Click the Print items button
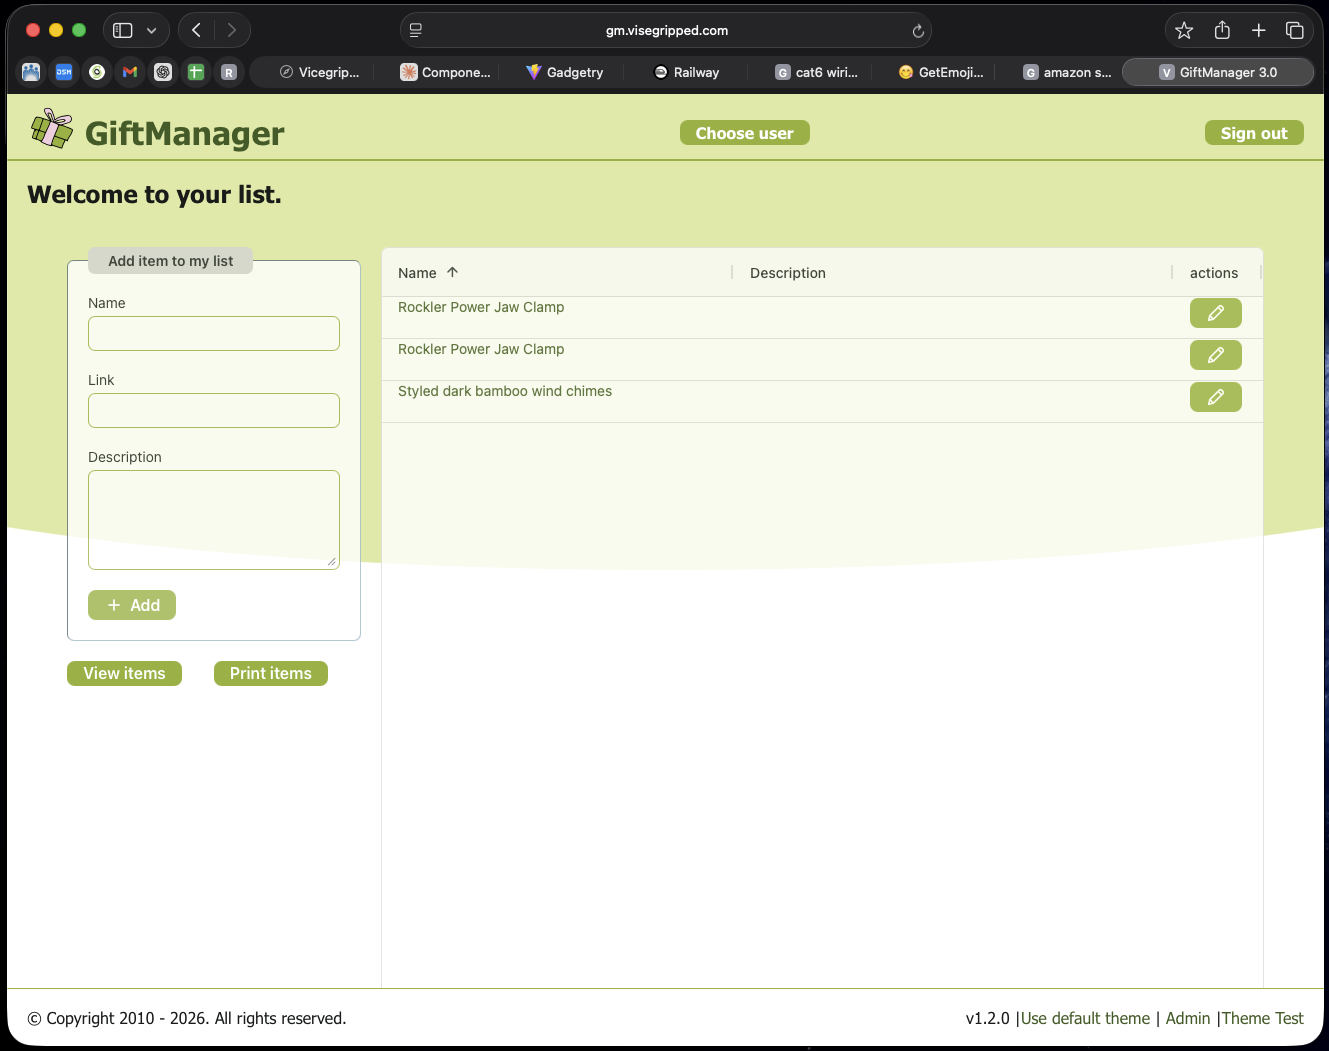1329x1051 pixels. pos(271,673)
